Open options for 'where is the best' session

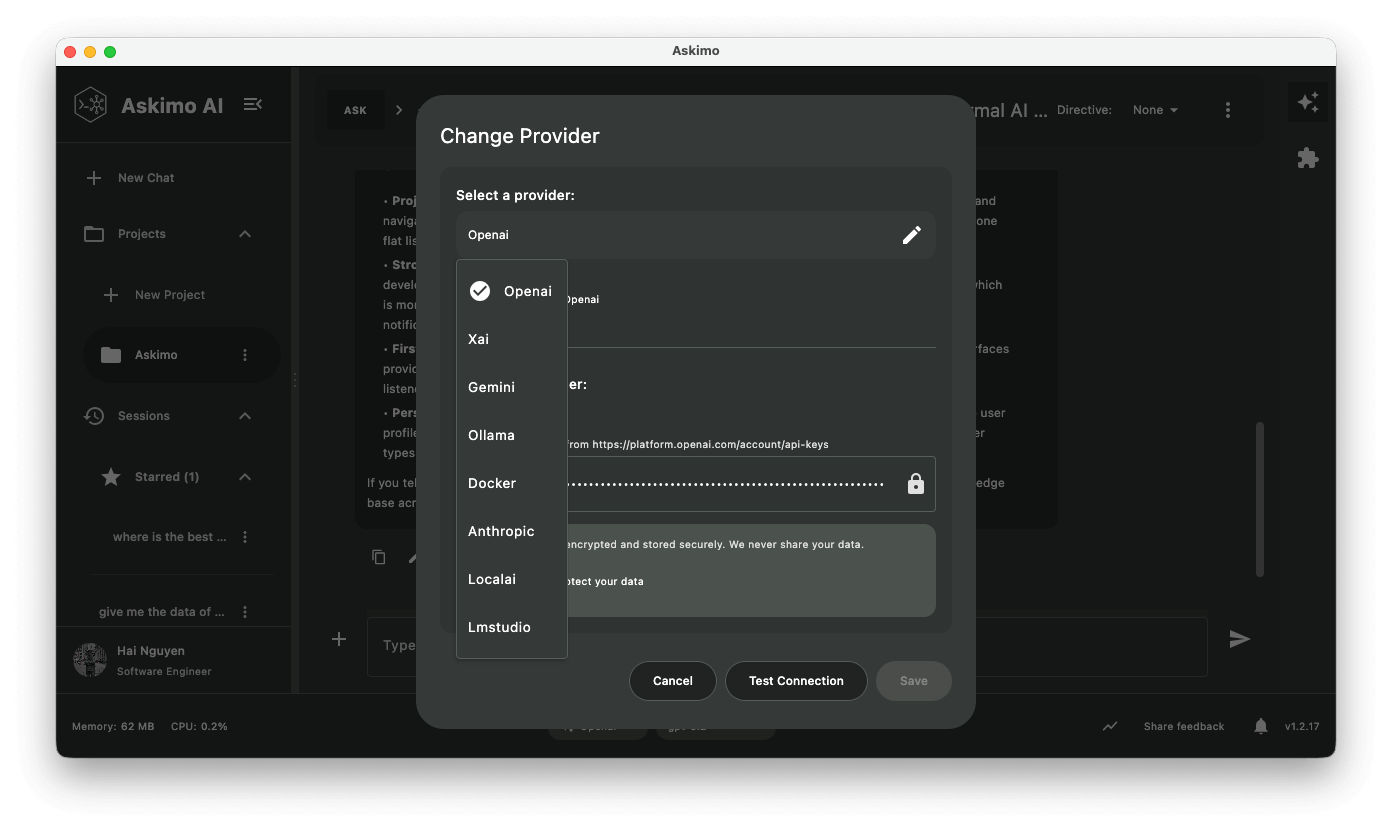(x=245, y=537)
